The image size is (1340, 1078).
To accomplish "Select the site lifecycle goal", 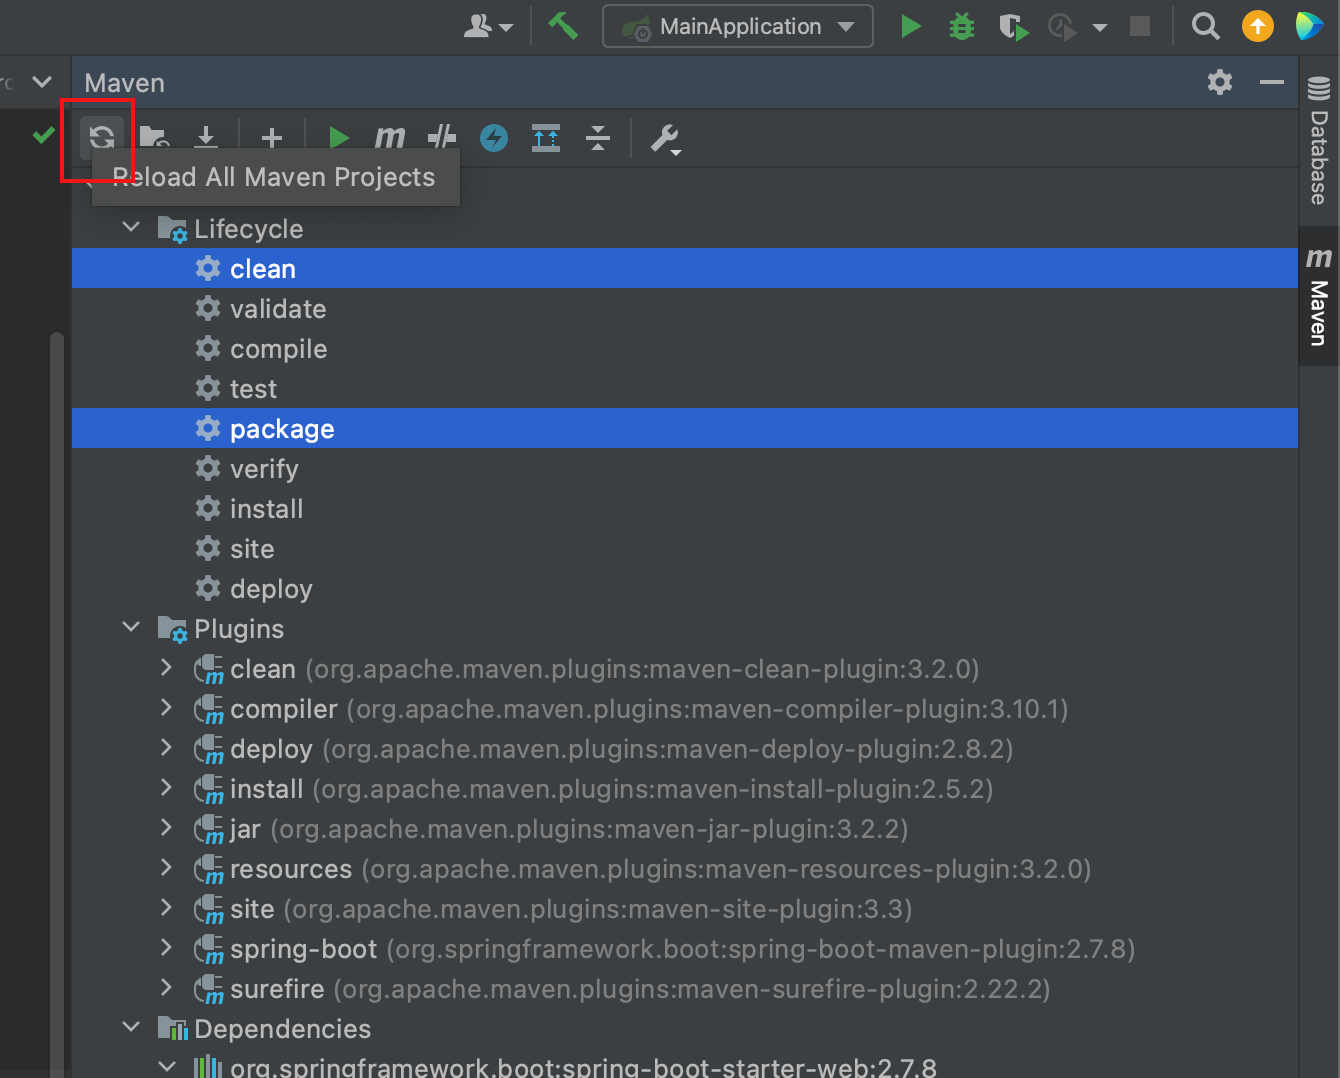I will [685, 548].
